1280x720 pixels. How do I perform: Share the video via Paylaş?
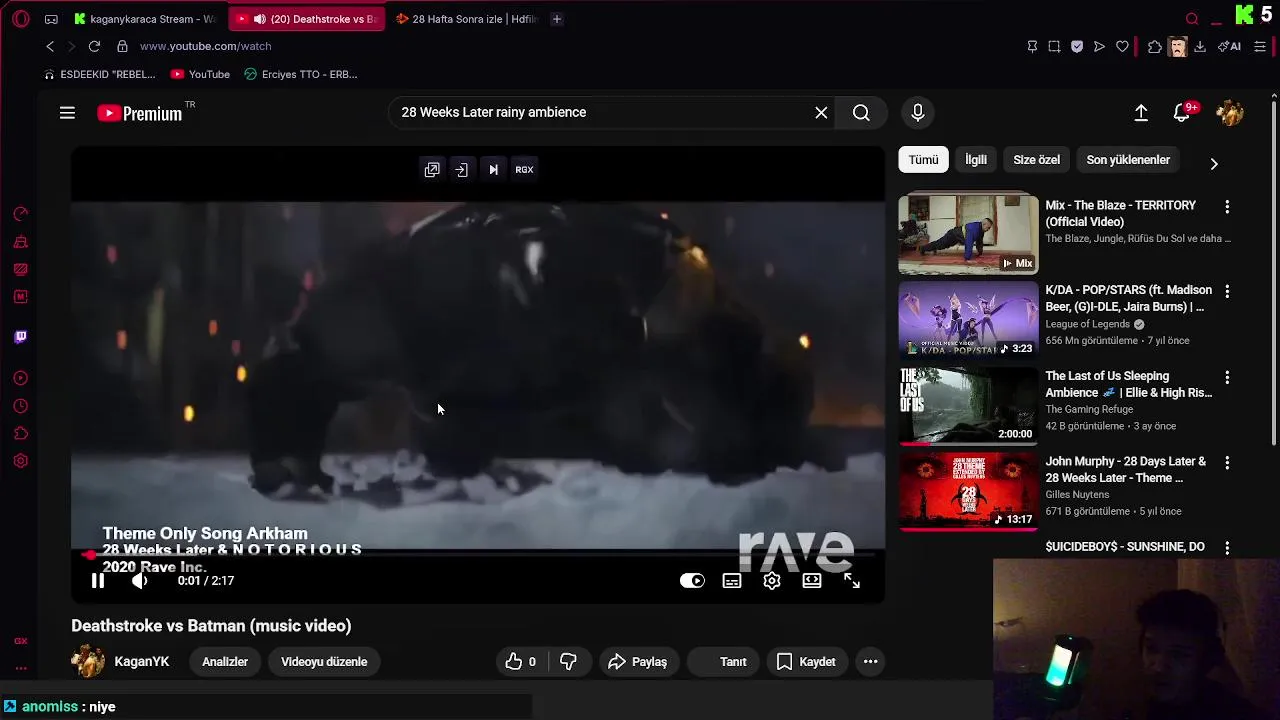pyautogui.click(x=638, y=662)
